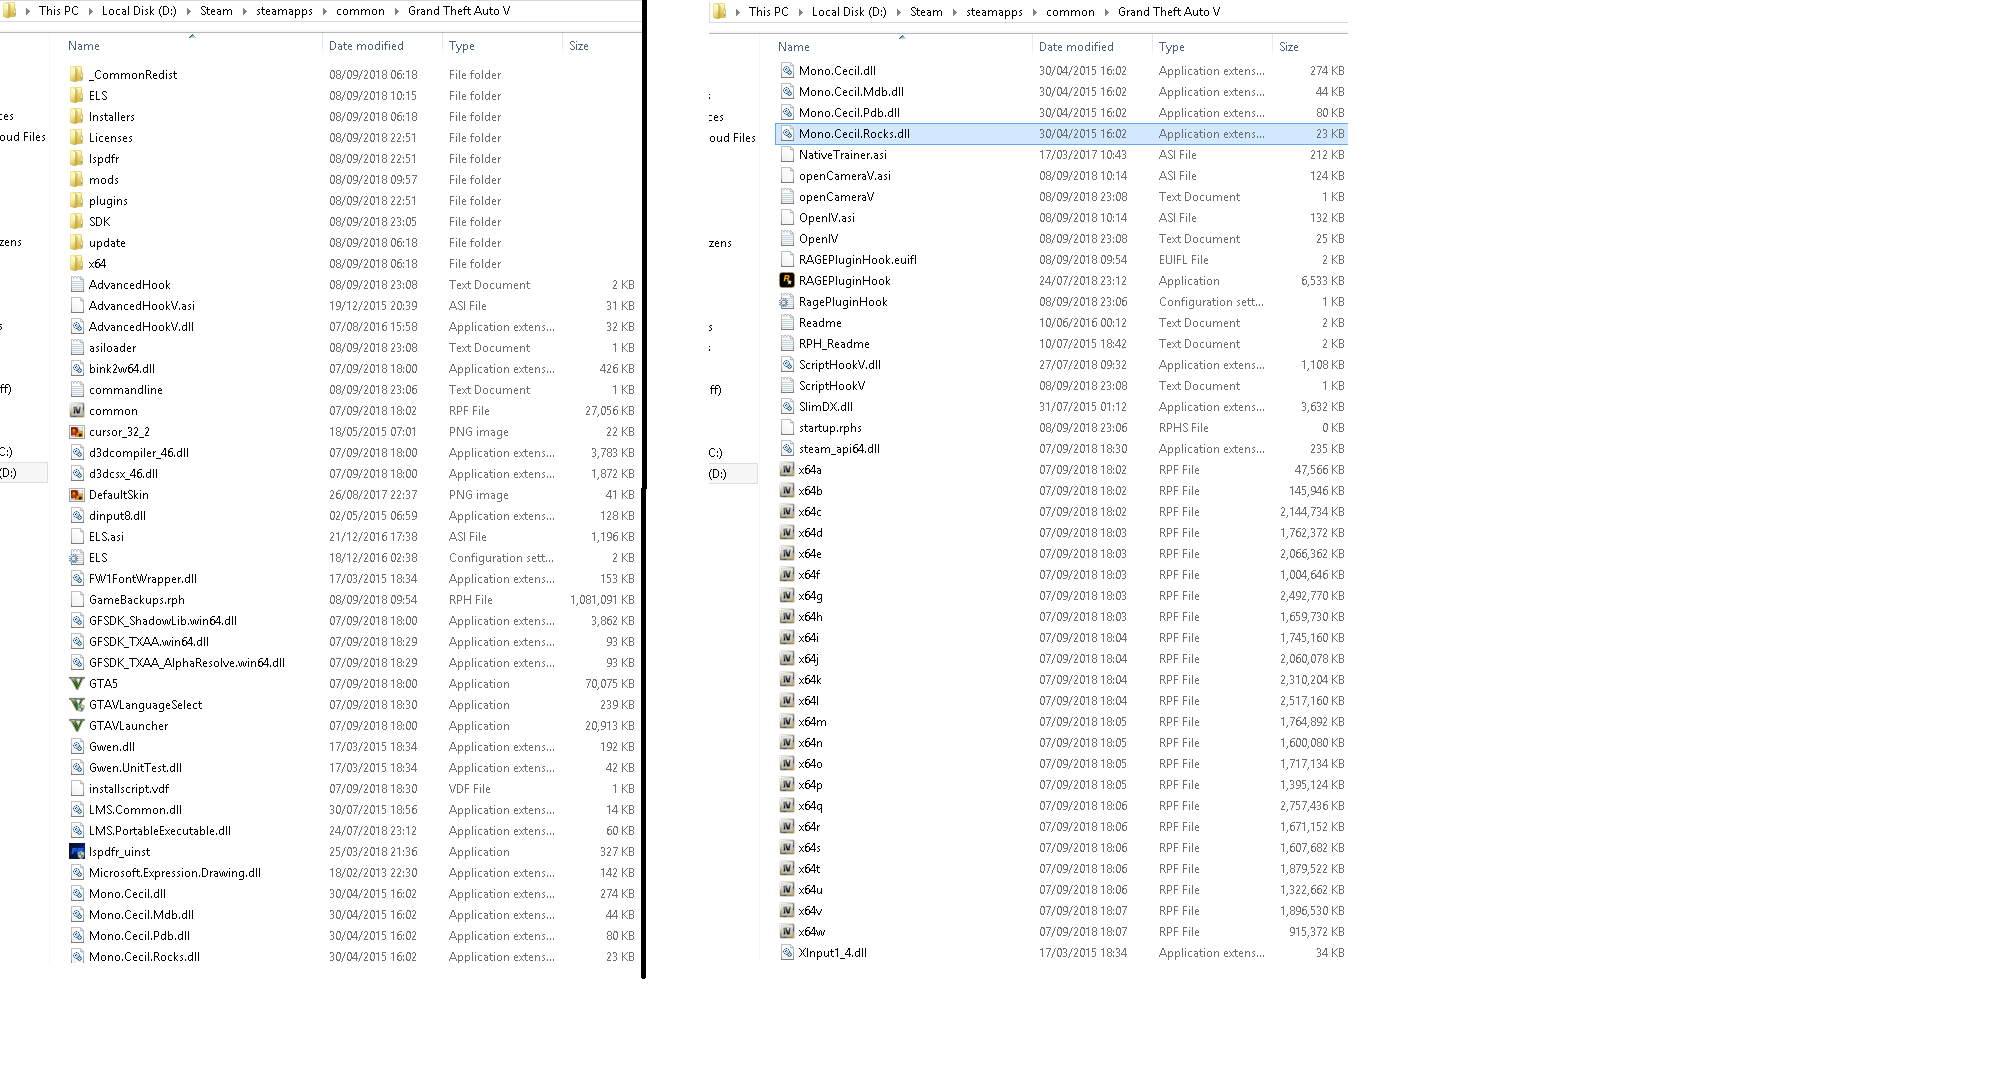Screen dimensions: 2000x1080
Task: Click the GTA5 application icon
Action: (x=77, y=684)
